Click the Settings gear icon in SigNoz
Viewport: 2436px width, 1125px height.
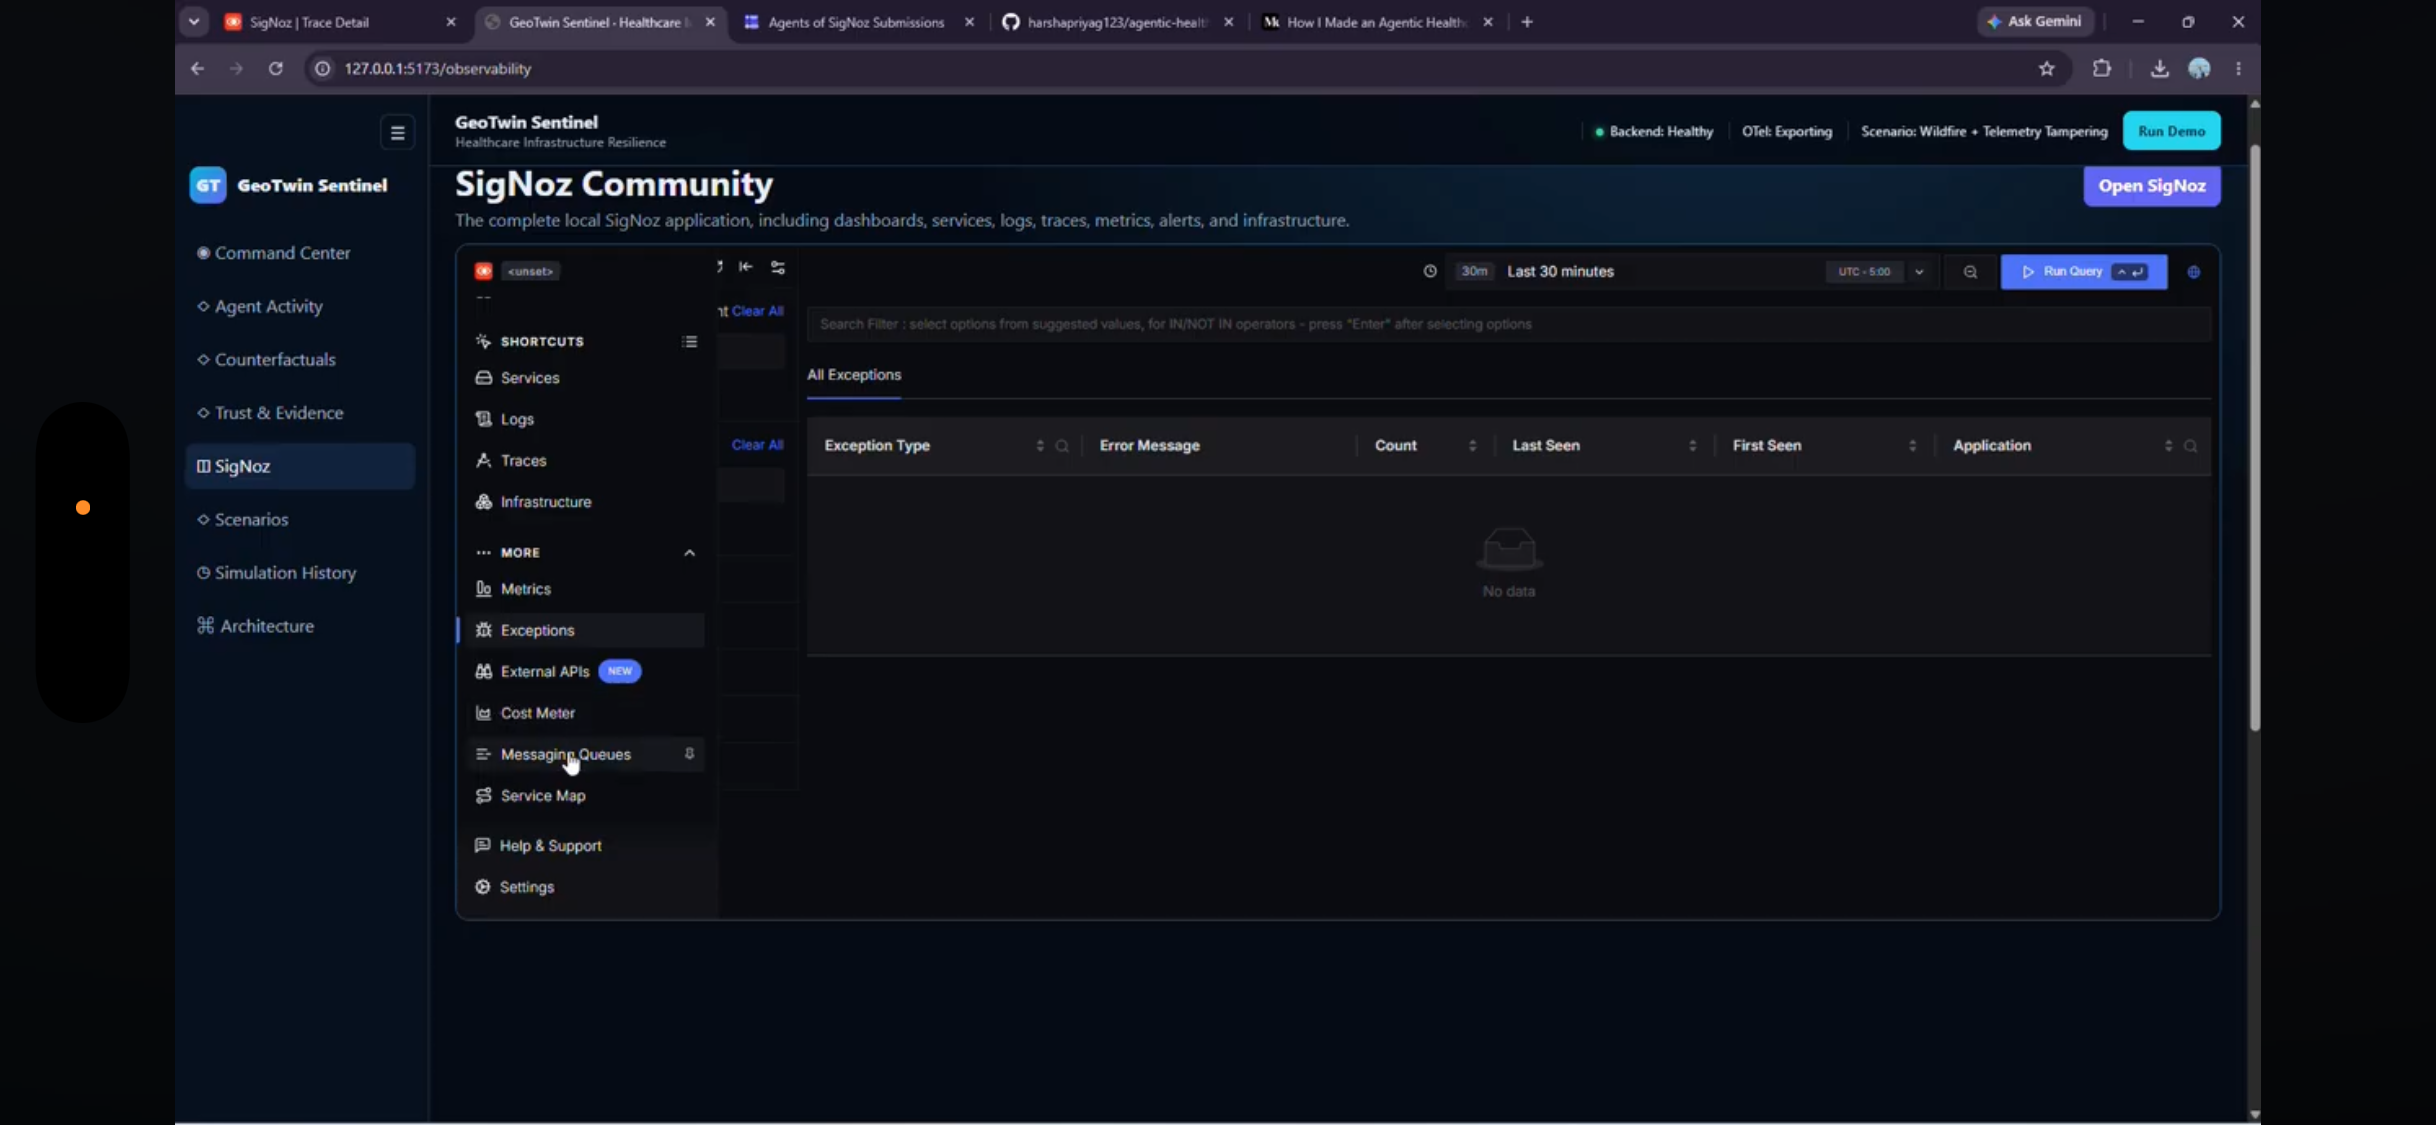[483, 887]
